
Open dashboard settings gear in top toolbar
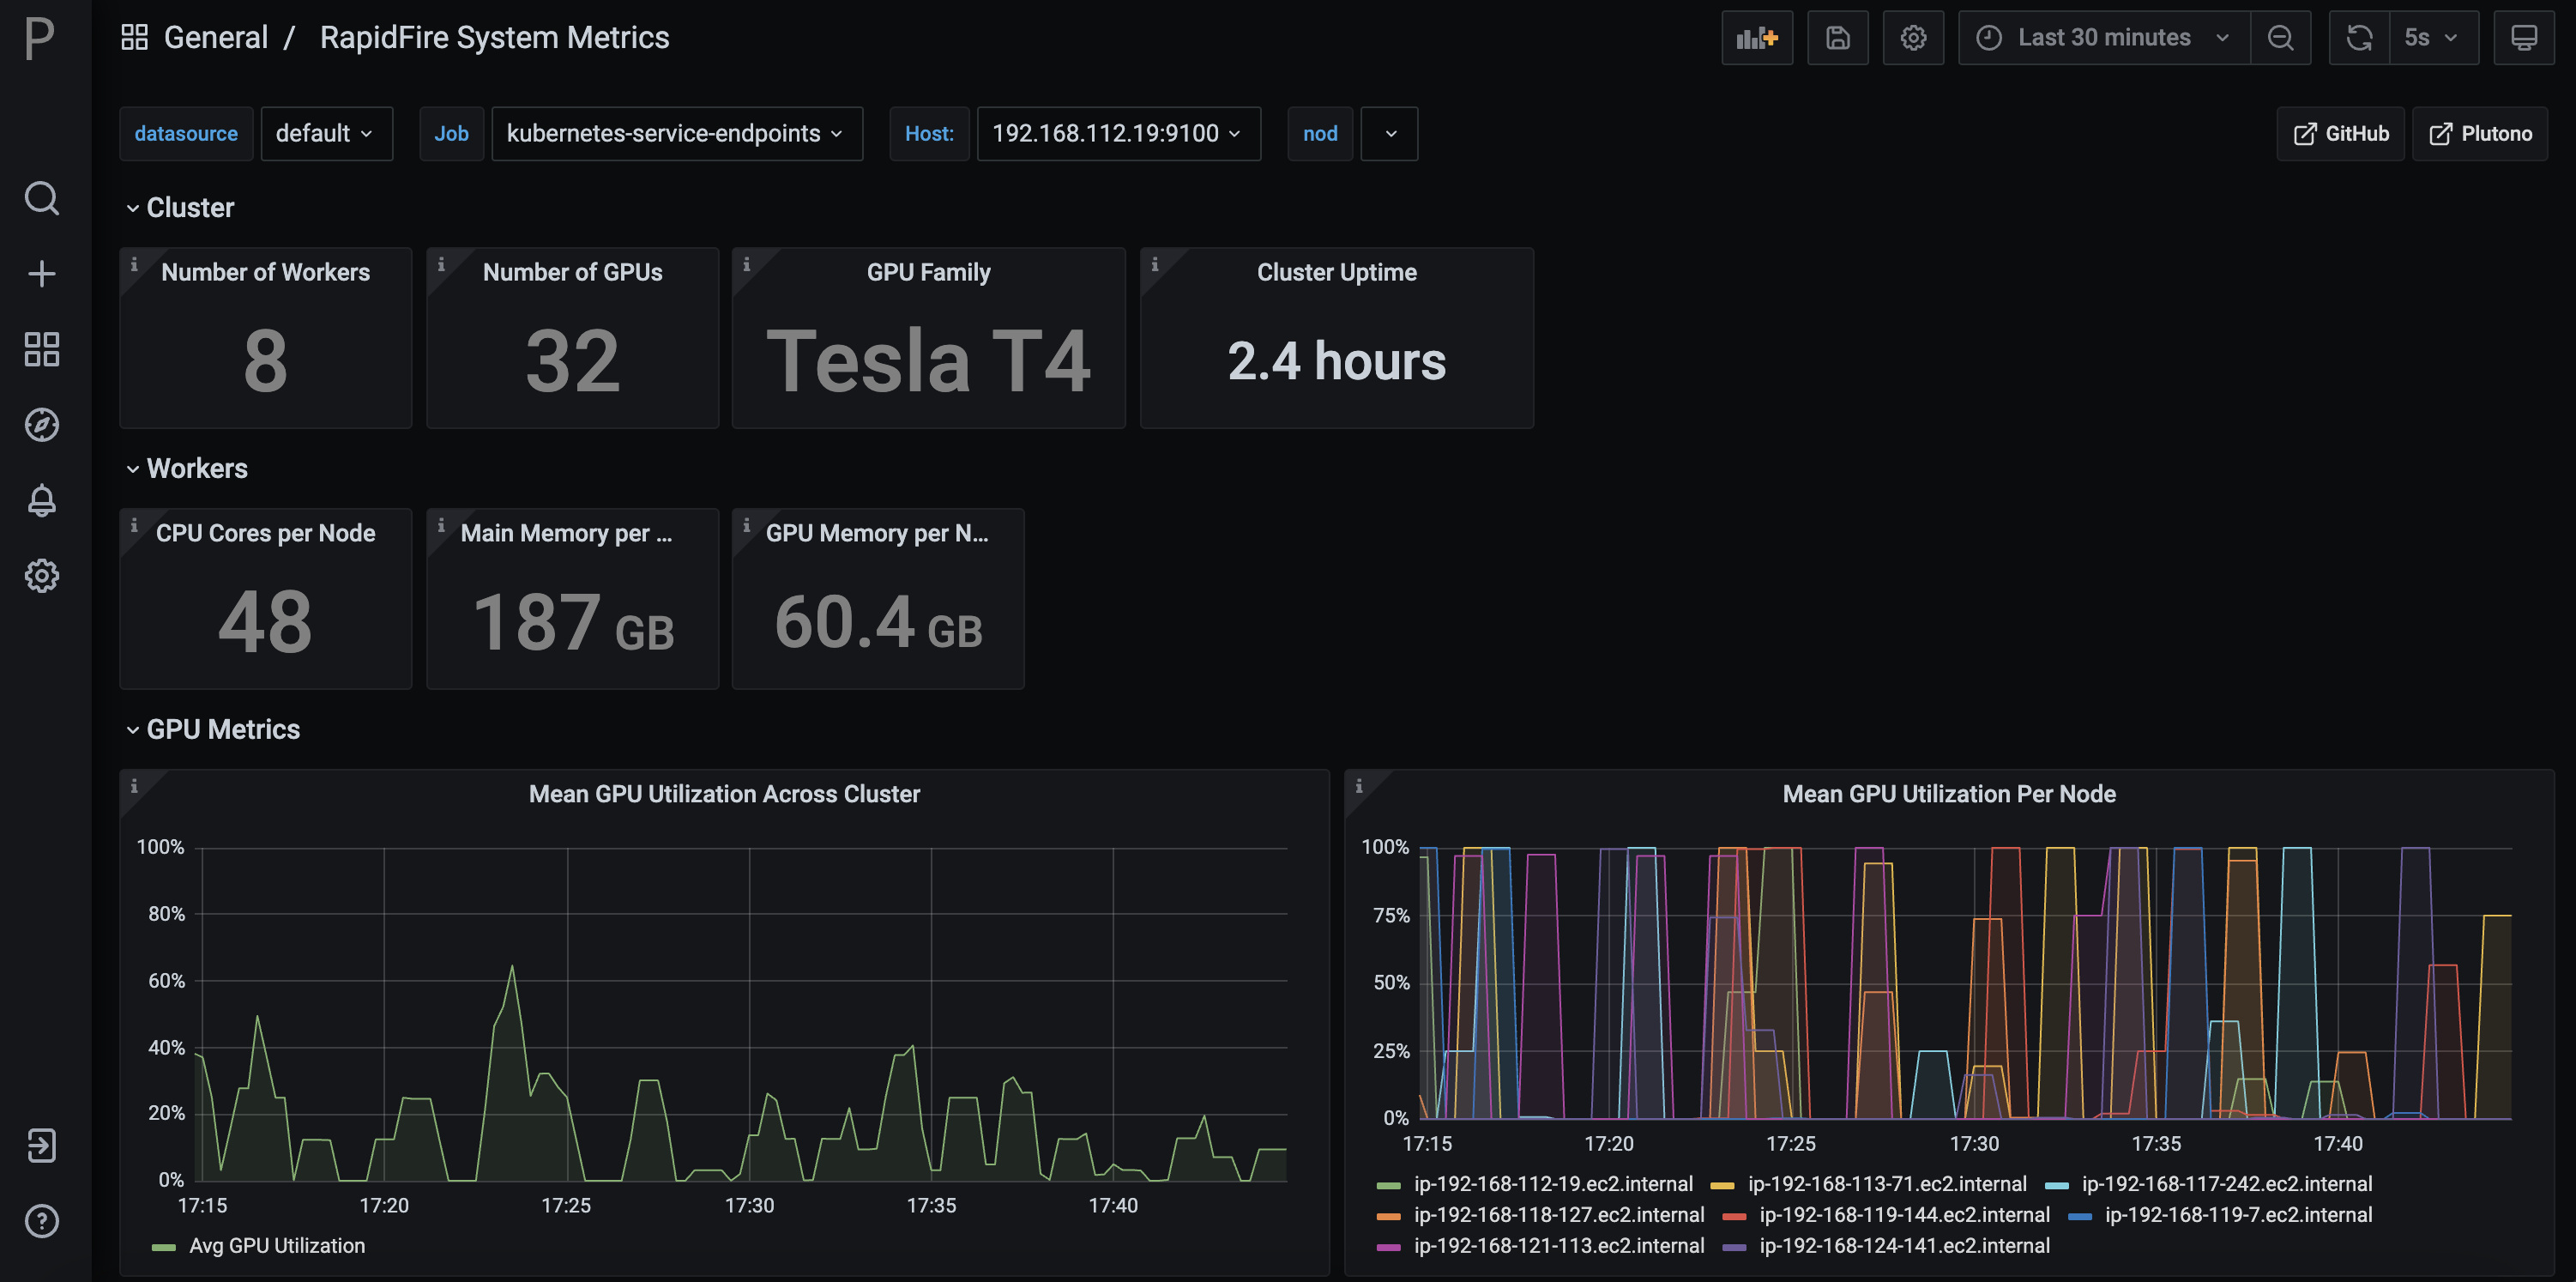point(1912,38)
